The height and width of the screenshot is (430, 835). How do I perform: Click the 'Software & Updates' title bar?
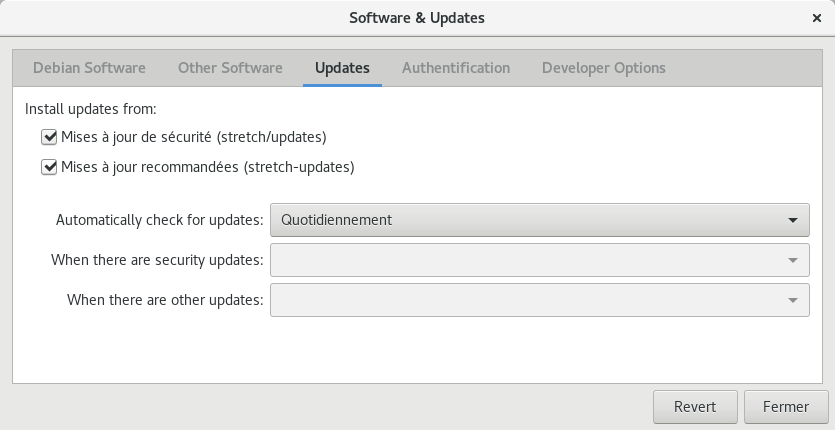(x=417, y=19)
